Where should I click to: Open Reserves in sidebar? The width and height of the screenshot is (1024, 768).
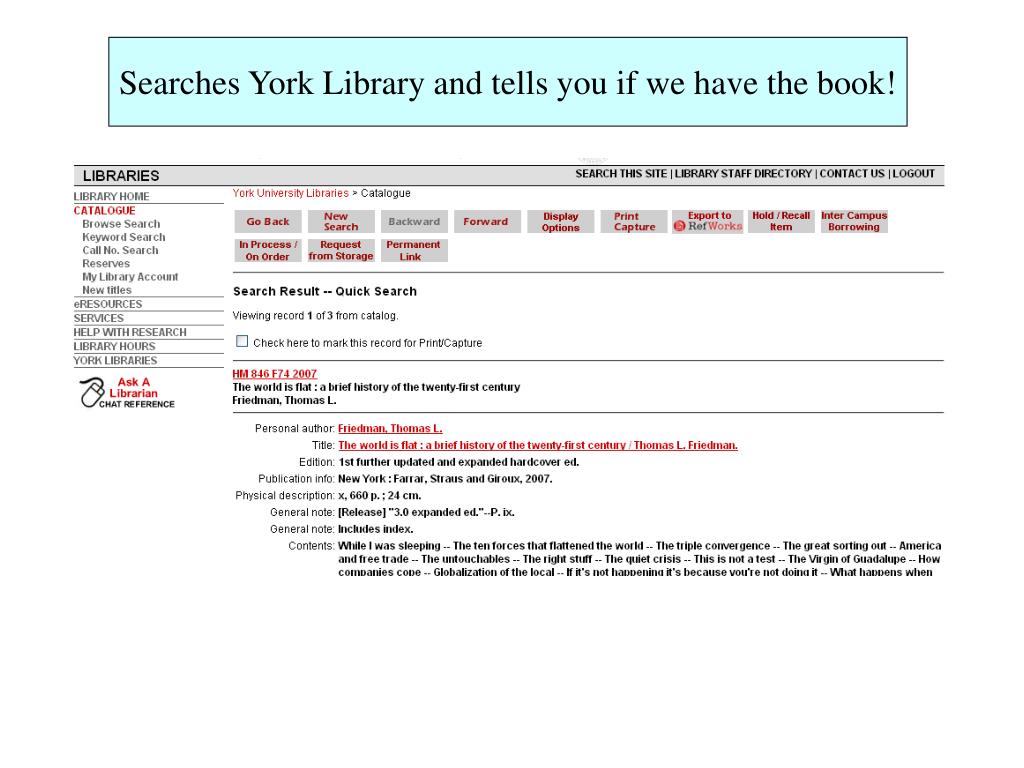[x=106, y=263]
